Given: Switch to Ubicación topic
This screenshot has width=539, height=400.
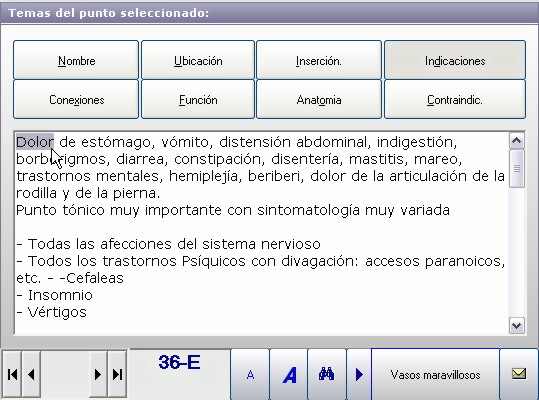Looking at the screenshot, I should 198,60.
